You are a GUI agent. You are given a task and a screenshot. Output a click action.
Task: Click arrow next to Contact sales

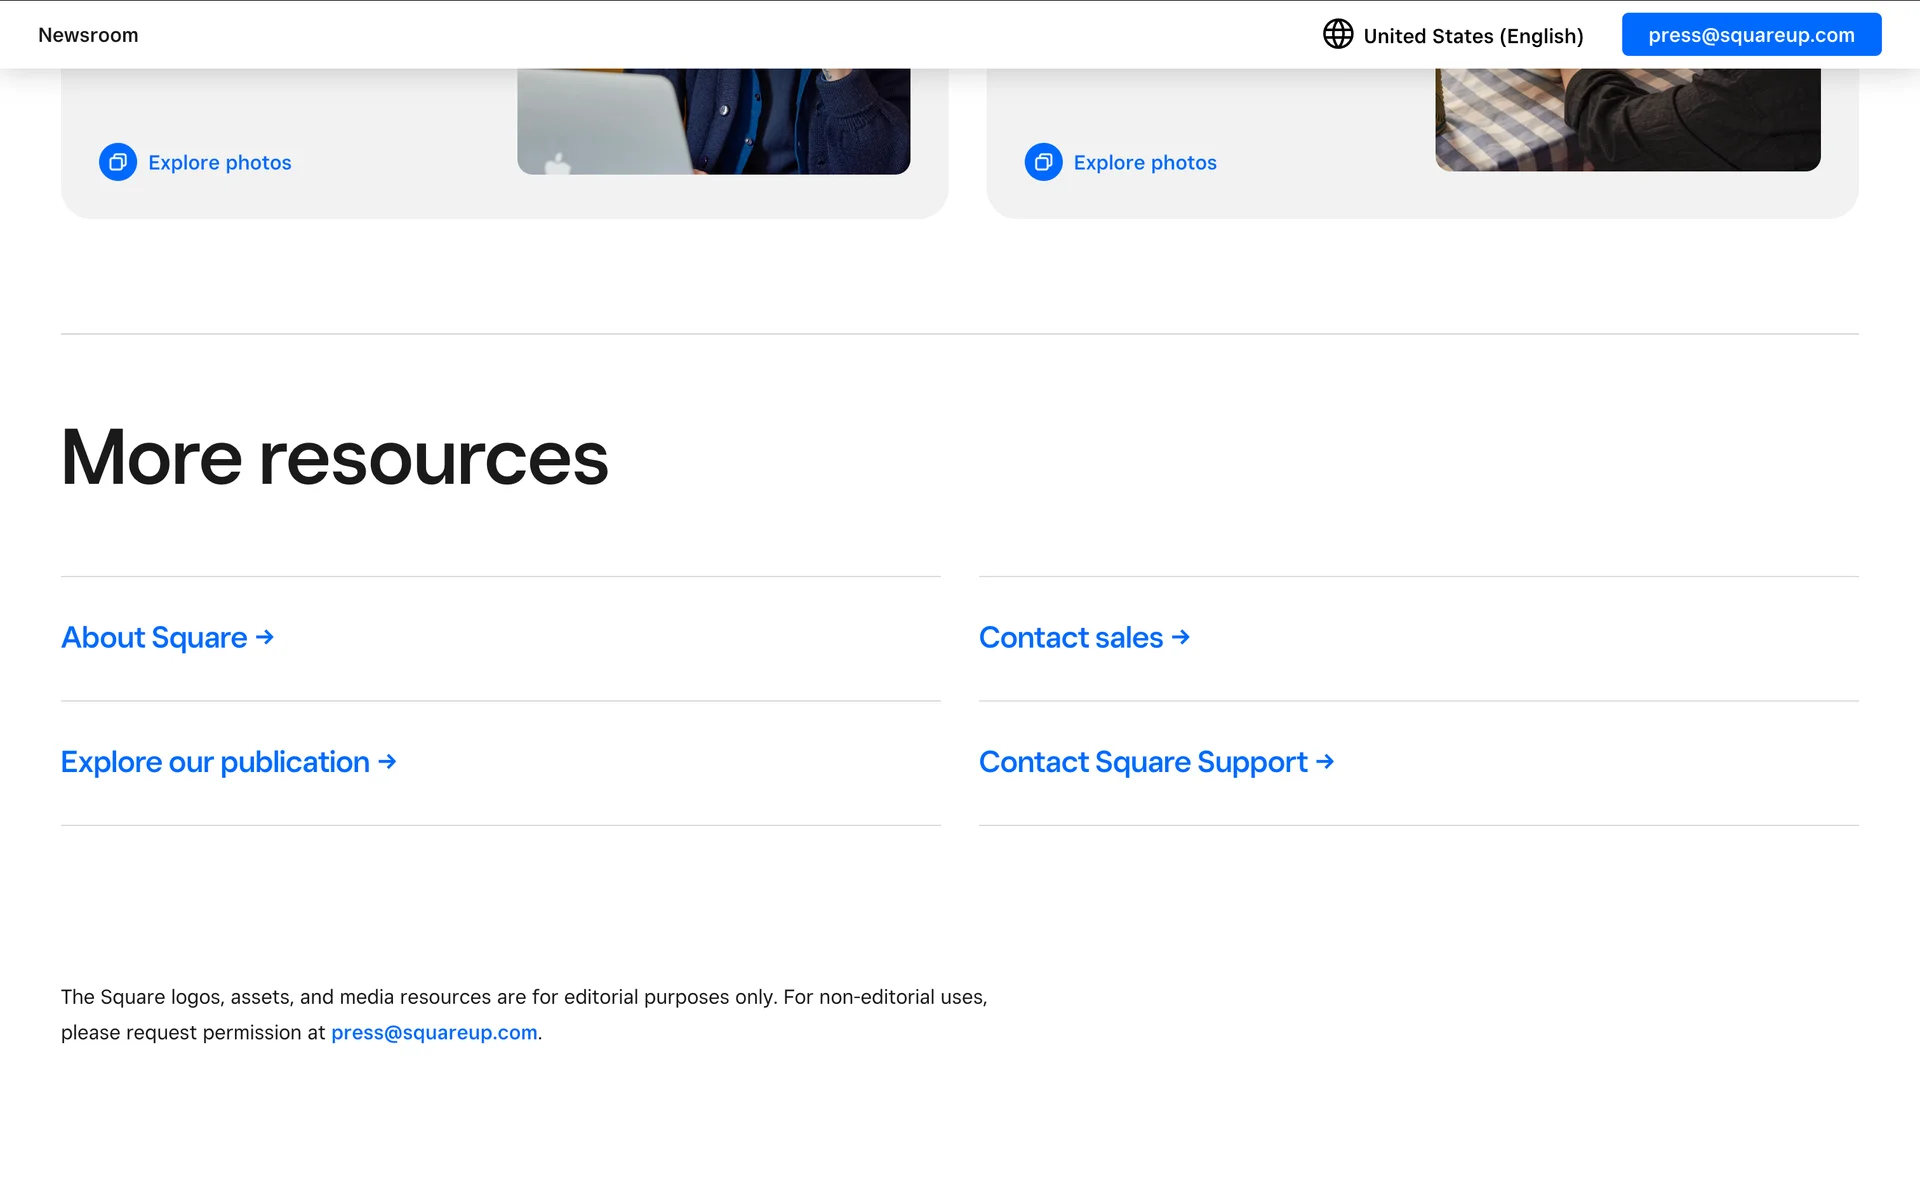(1181, 638)
